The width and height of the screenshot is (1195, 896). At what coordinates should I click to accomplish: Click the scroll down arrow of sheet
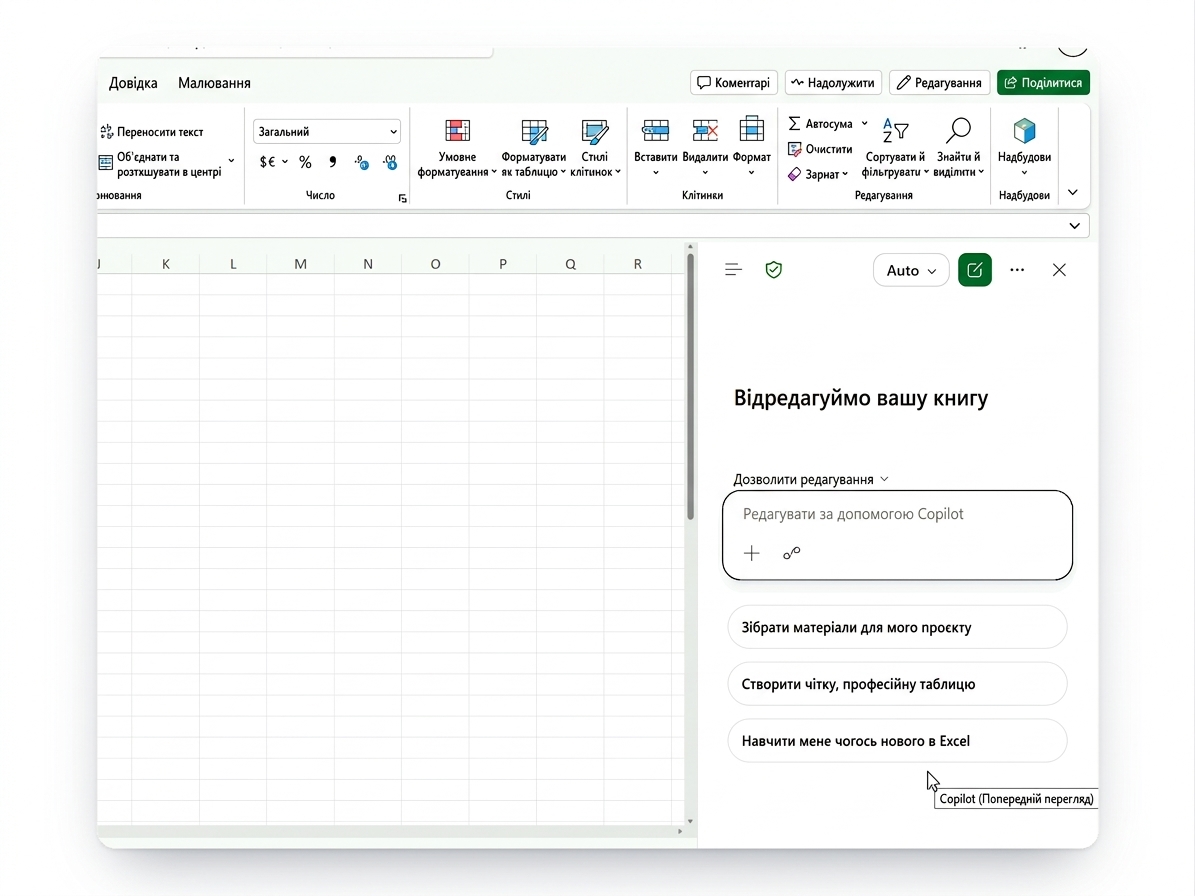(690, 821)
